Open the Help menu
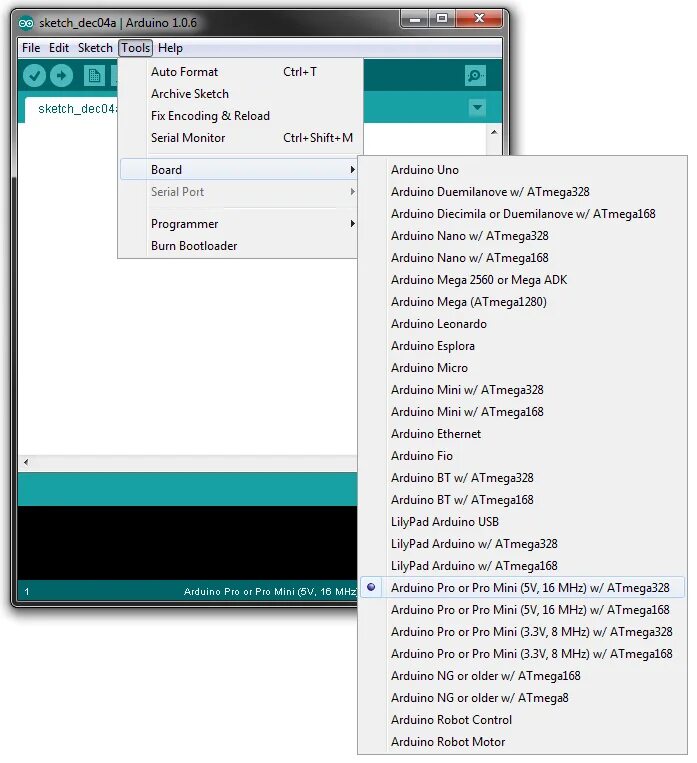The width and height of the screenshot is (697, 763). [170, 48]
